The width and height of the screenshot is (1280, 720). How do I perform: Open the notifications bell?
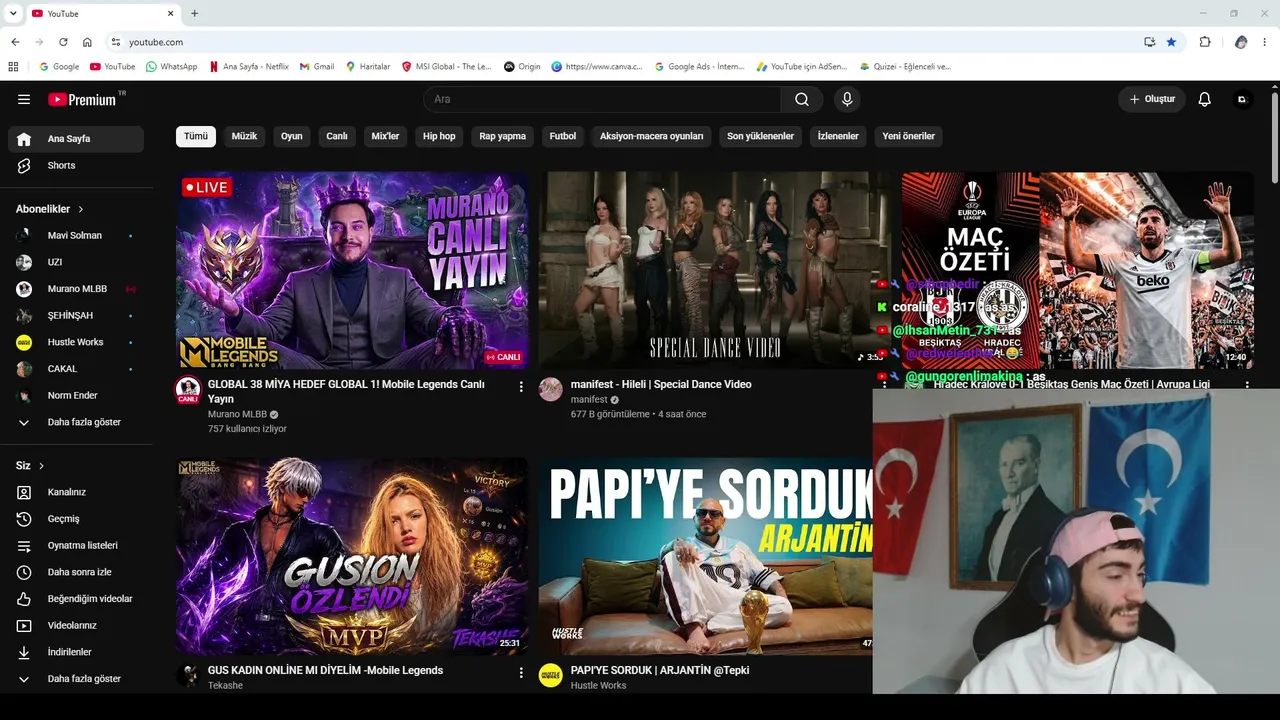point(1205,99)
